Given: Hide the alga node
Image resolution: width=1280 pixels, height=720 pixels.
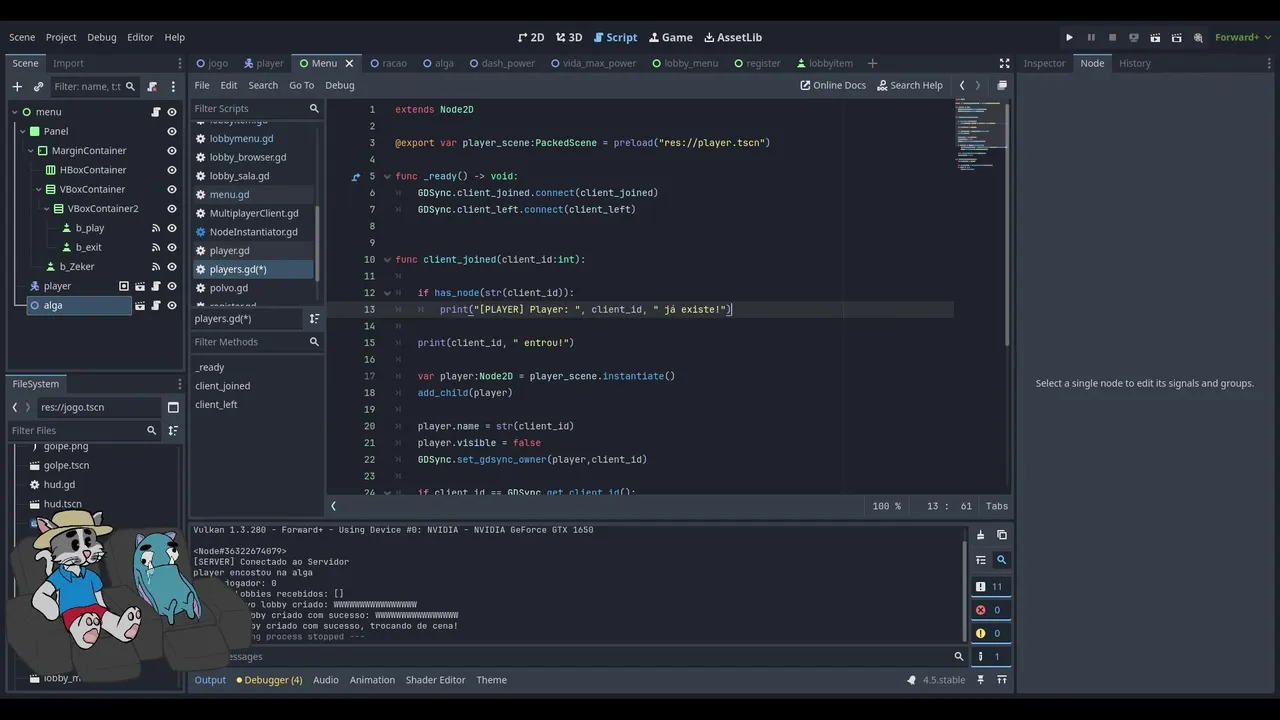Looking at the screenshot, I should tap(172, 305).
